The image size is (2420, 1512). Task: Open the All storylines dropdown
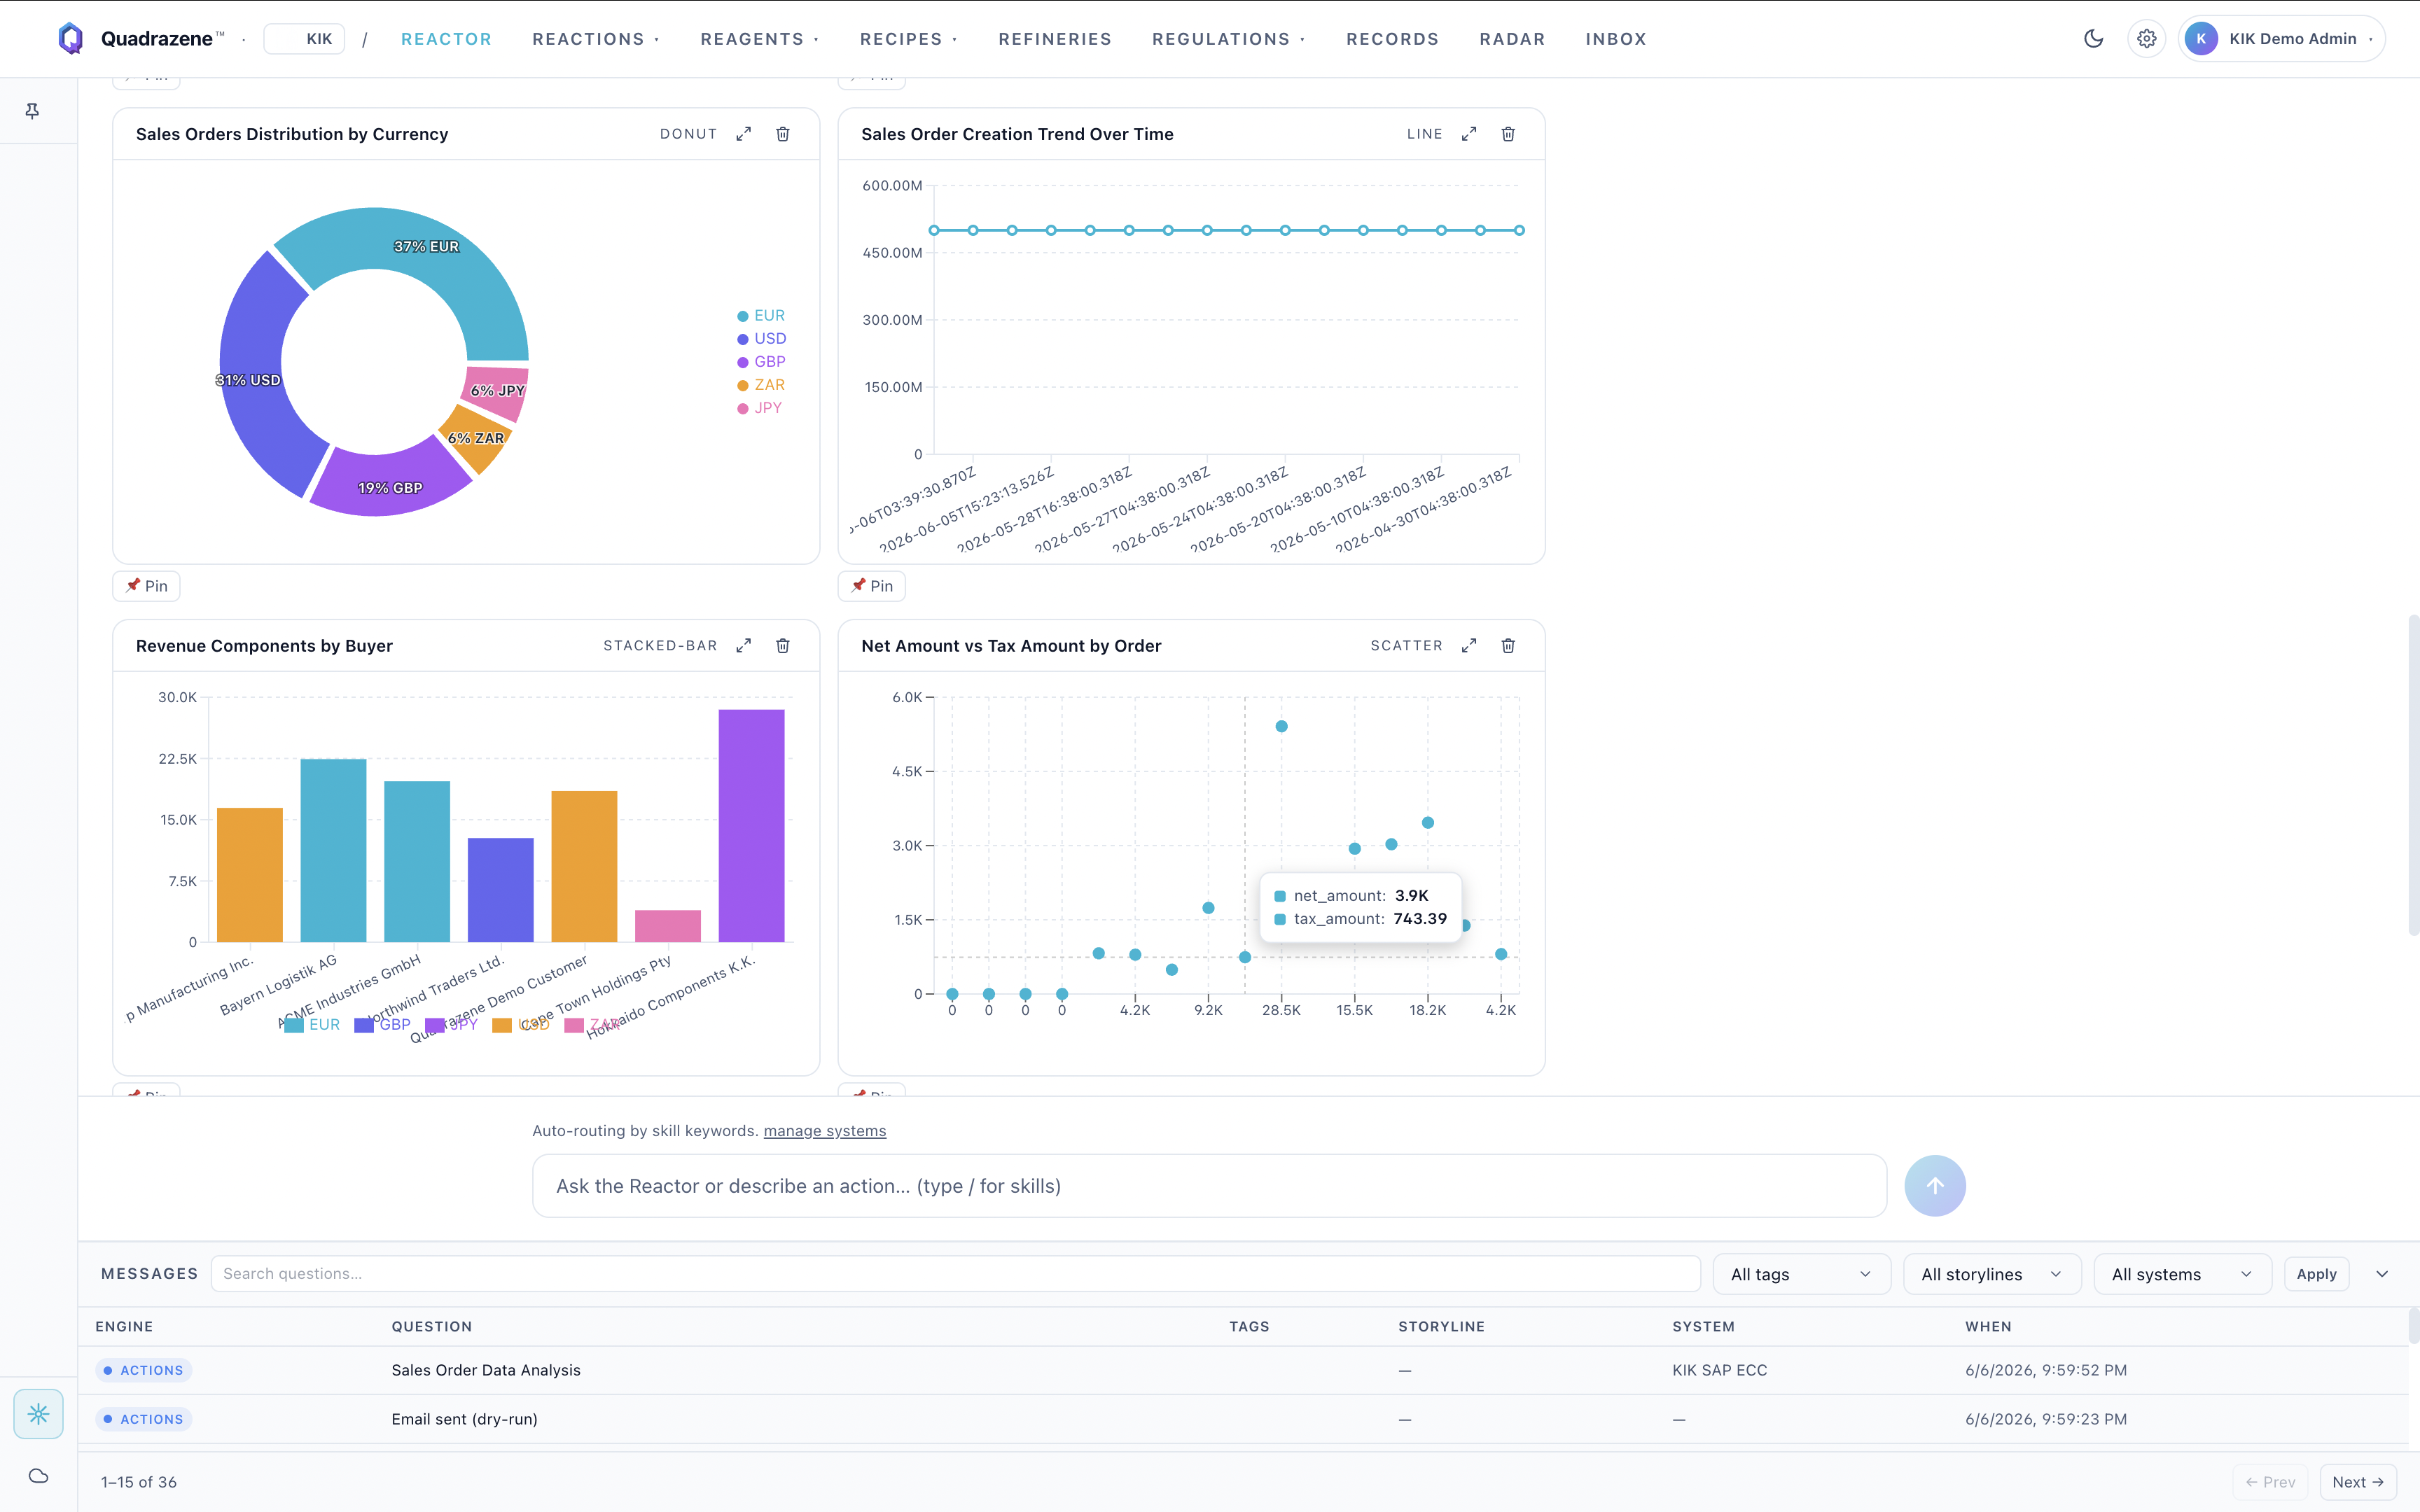[x=1991, y=1274]
